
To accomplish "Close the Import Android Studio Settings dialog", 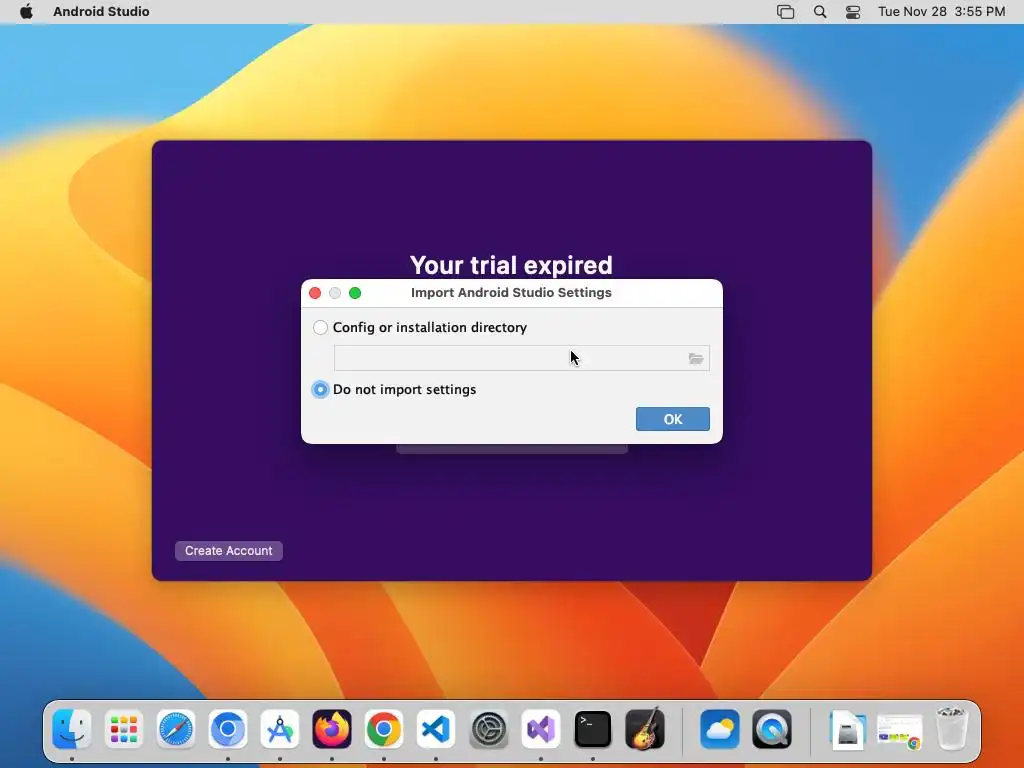I will [315, 293].
